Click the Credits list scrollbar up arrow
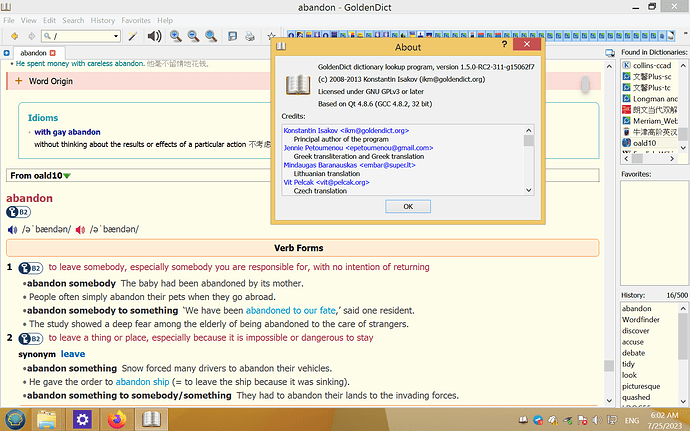Image resolution: width=690 pixels, height=431 pixels. coord(529,130)
